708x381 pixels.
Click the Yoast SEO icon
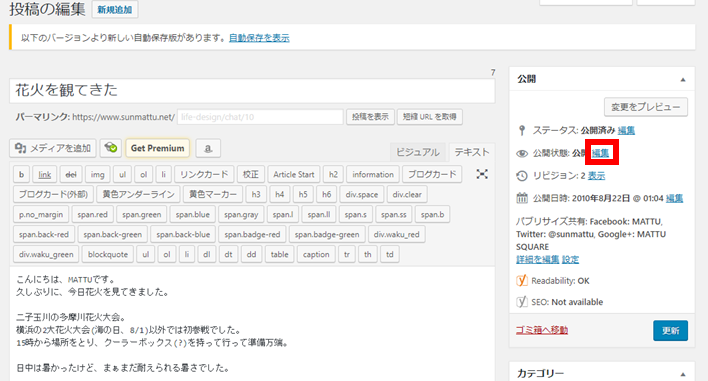click(522, 302)
